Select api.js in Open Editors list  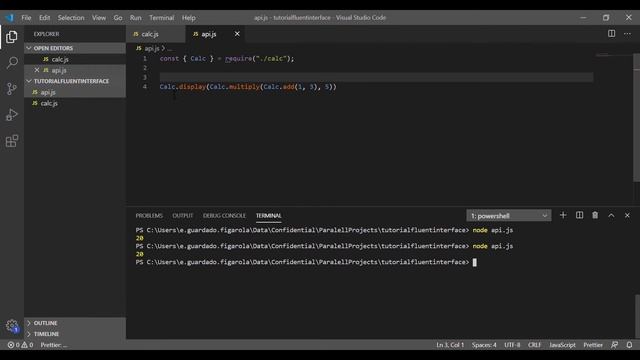click(75, 70)
